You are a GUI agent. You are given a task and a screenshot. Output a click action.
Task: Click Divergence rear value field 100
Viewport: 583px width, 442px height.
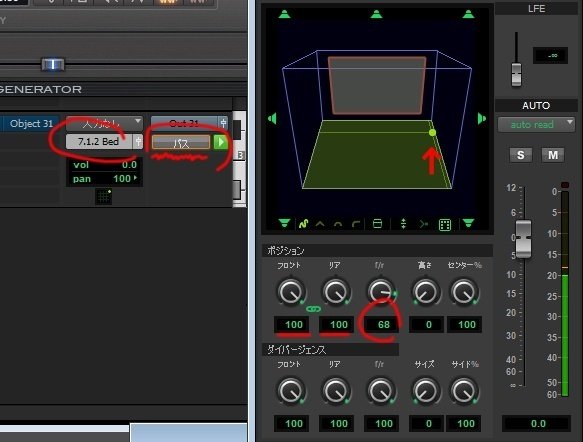336,423
